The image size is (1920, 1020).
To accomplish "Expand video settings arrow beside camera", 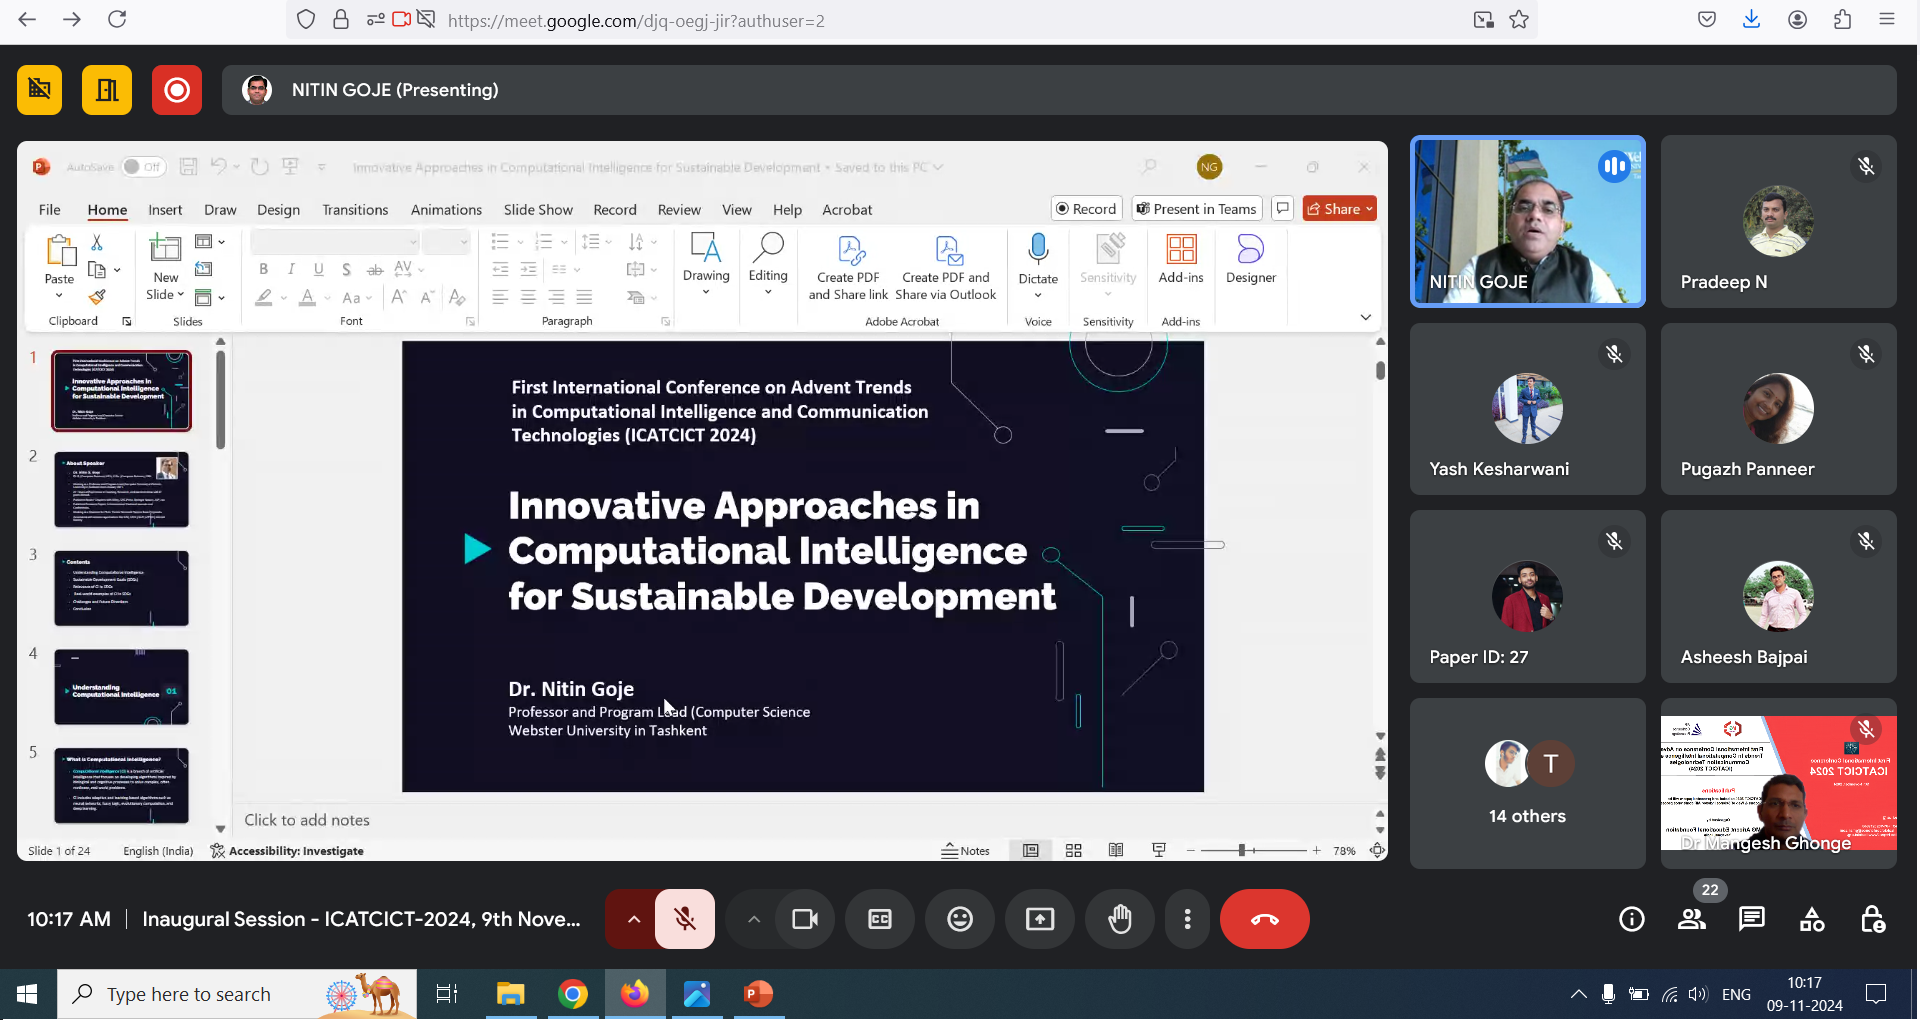I will coord(754,919).
